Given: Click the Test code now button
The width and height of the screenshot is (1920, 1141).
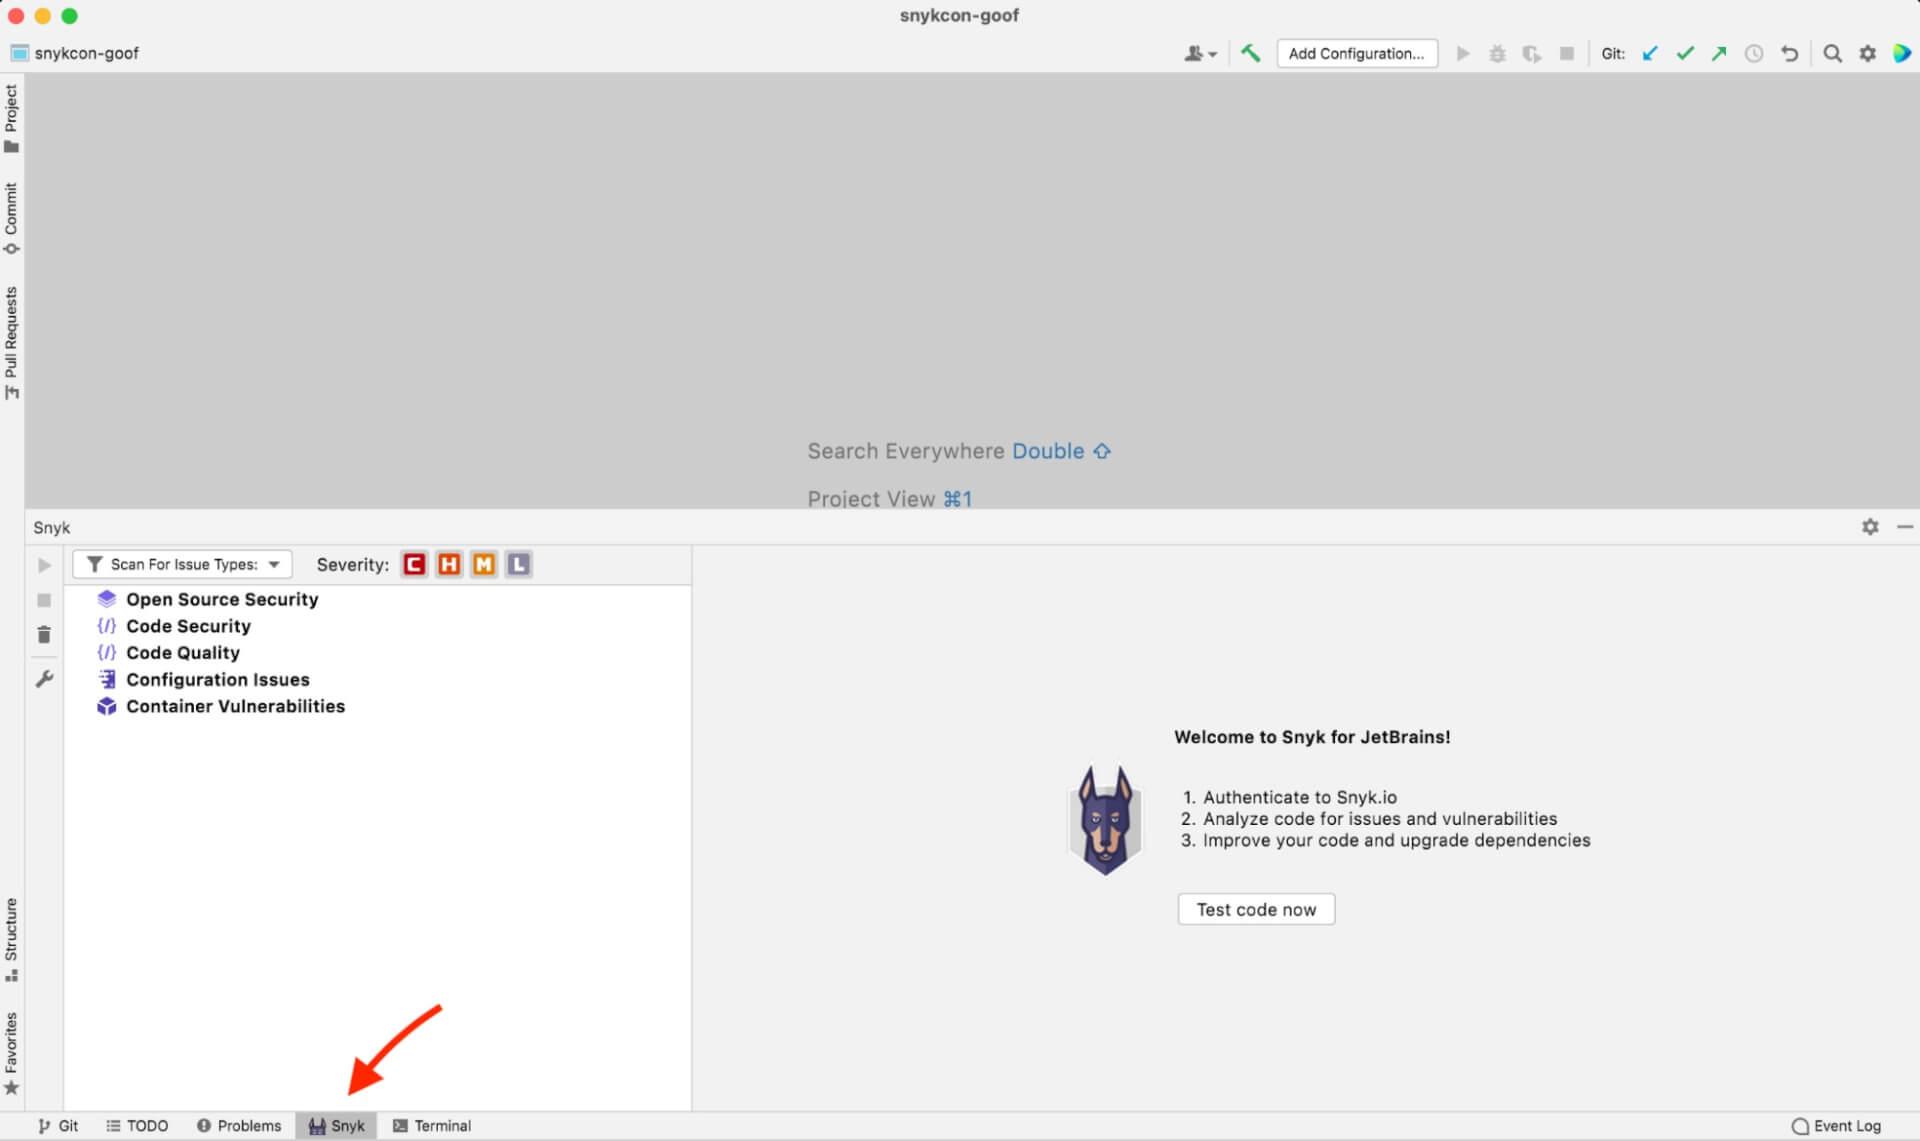Looking at the screenshot, I should [x=1255, y=909].
